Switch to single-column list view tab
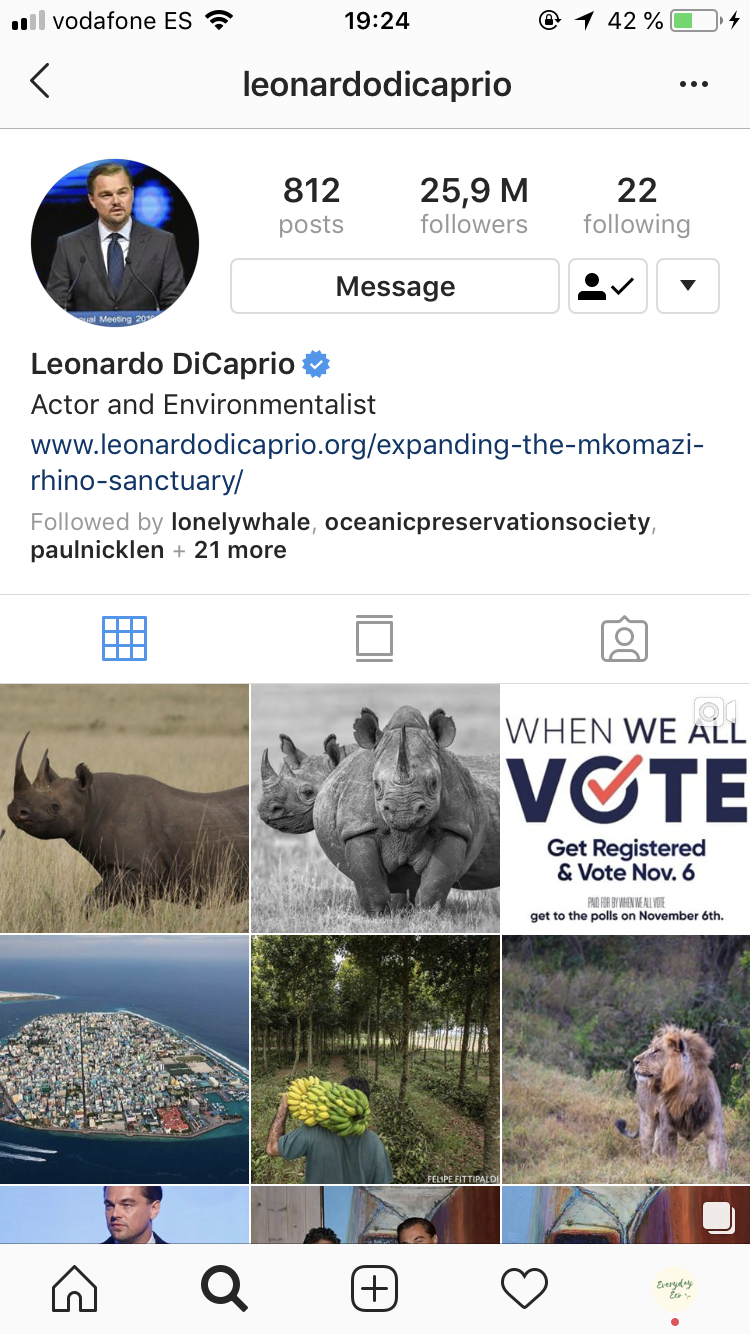The height and width of the screenshot is (1334, 750). 375,639
